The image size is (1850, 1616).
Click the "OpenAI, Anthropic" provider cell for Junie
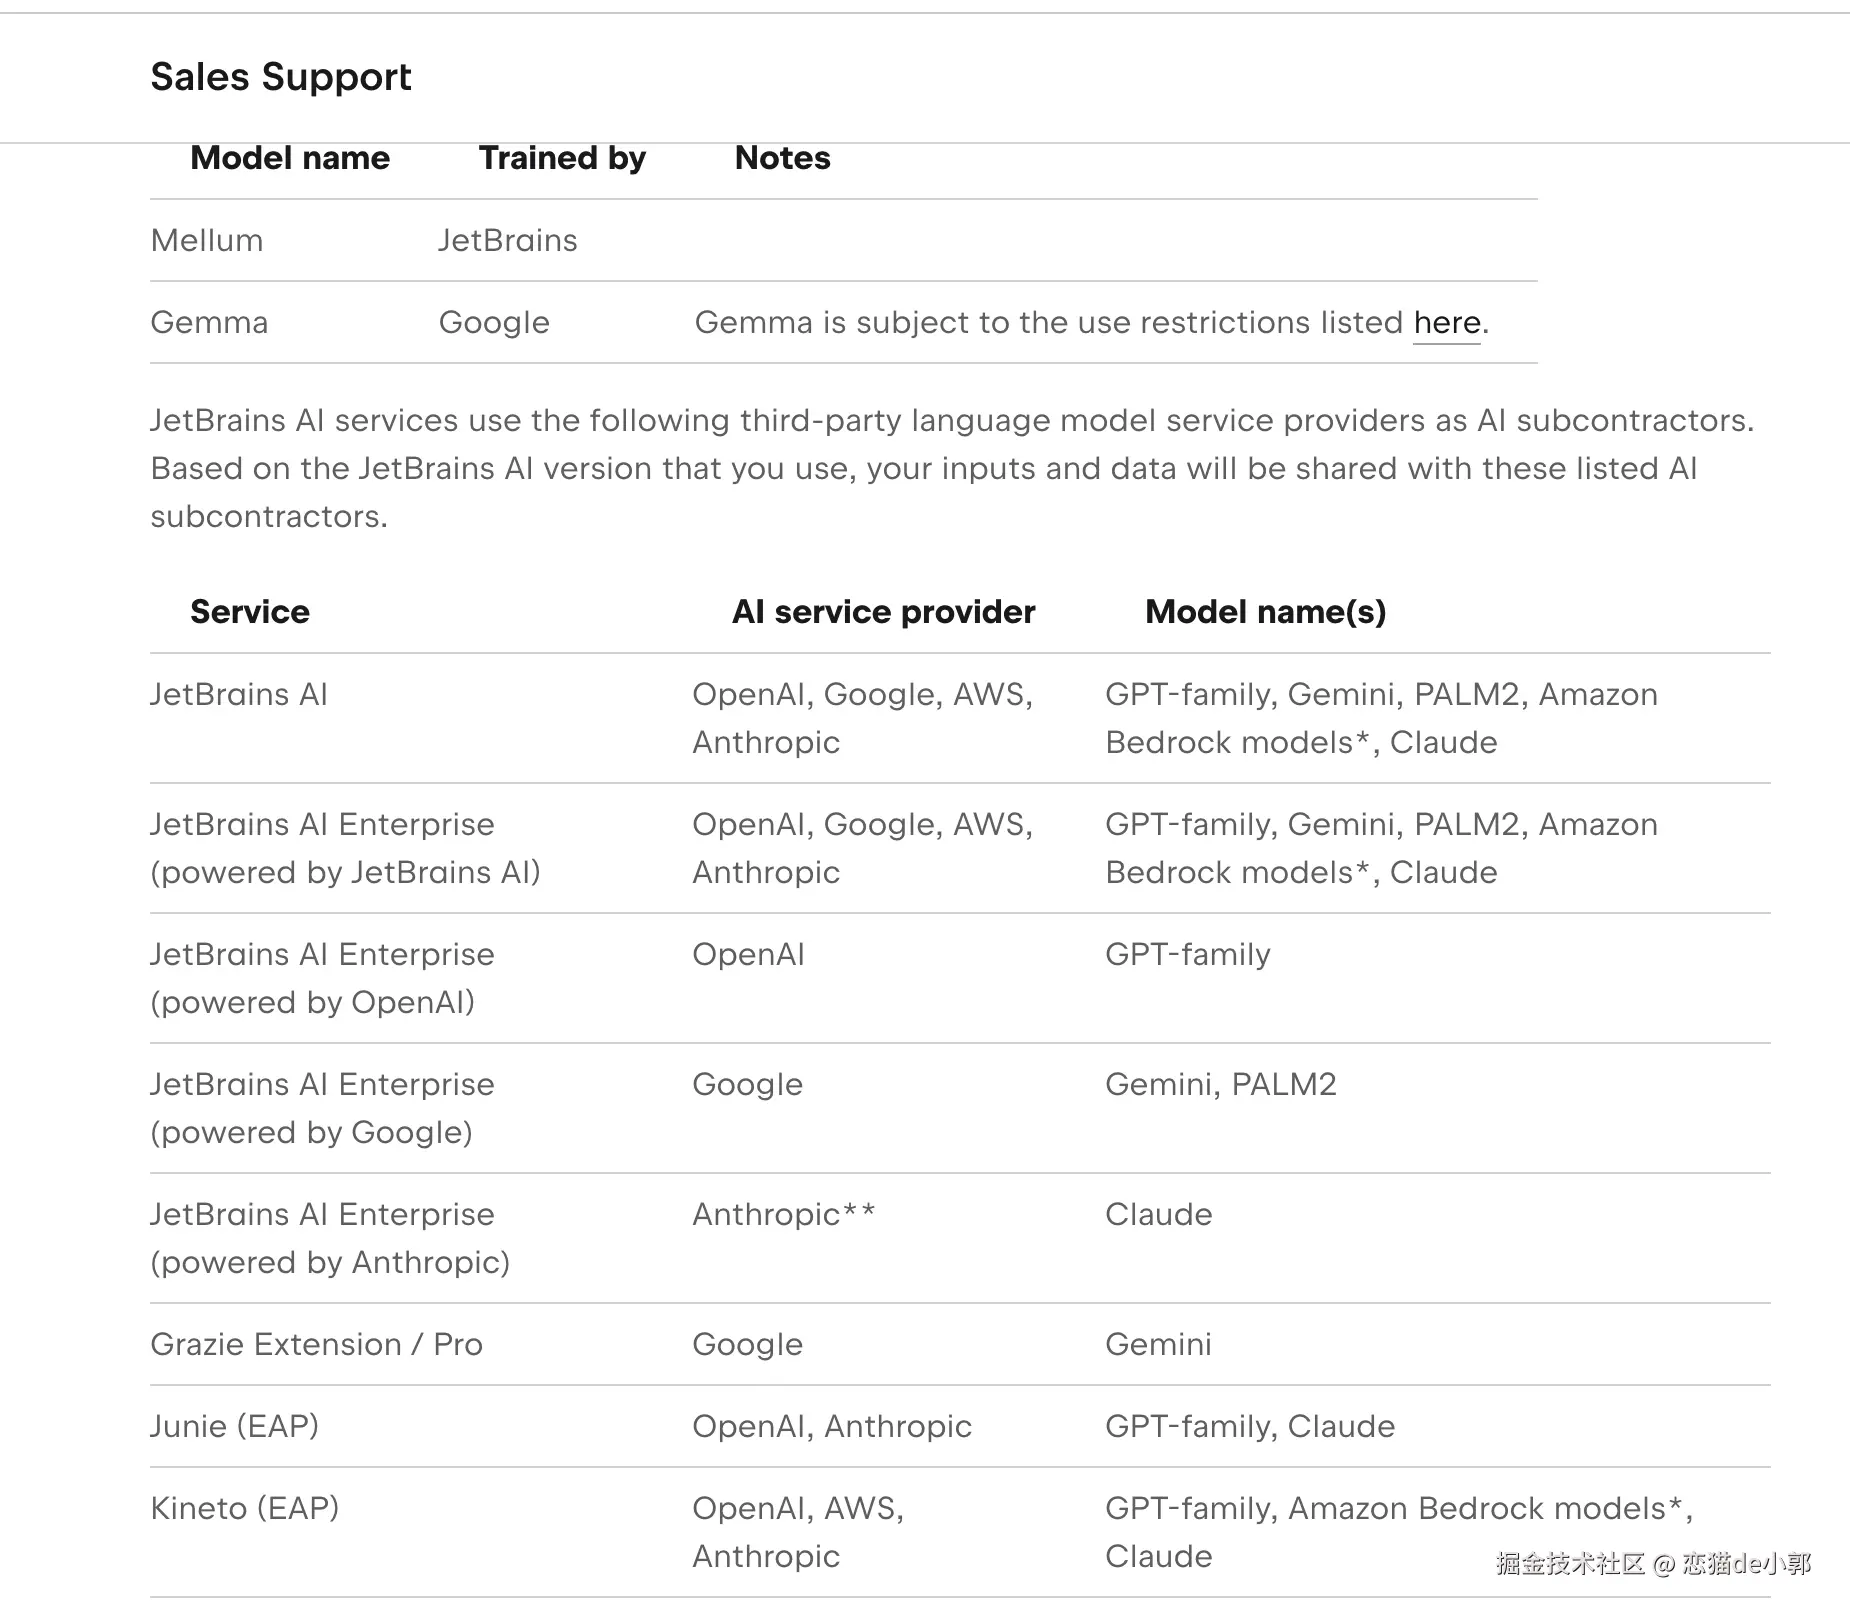tap(831, 1427)
